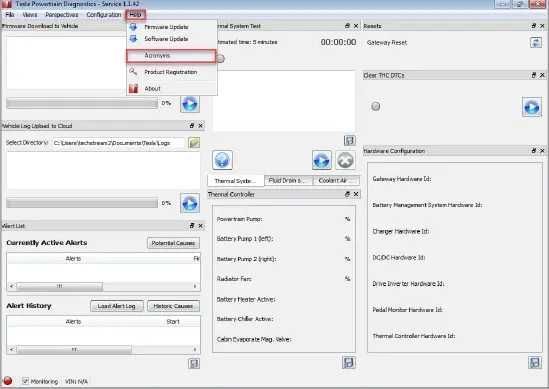Click the Thermal System Test status circle

click(x=220, y=58)
